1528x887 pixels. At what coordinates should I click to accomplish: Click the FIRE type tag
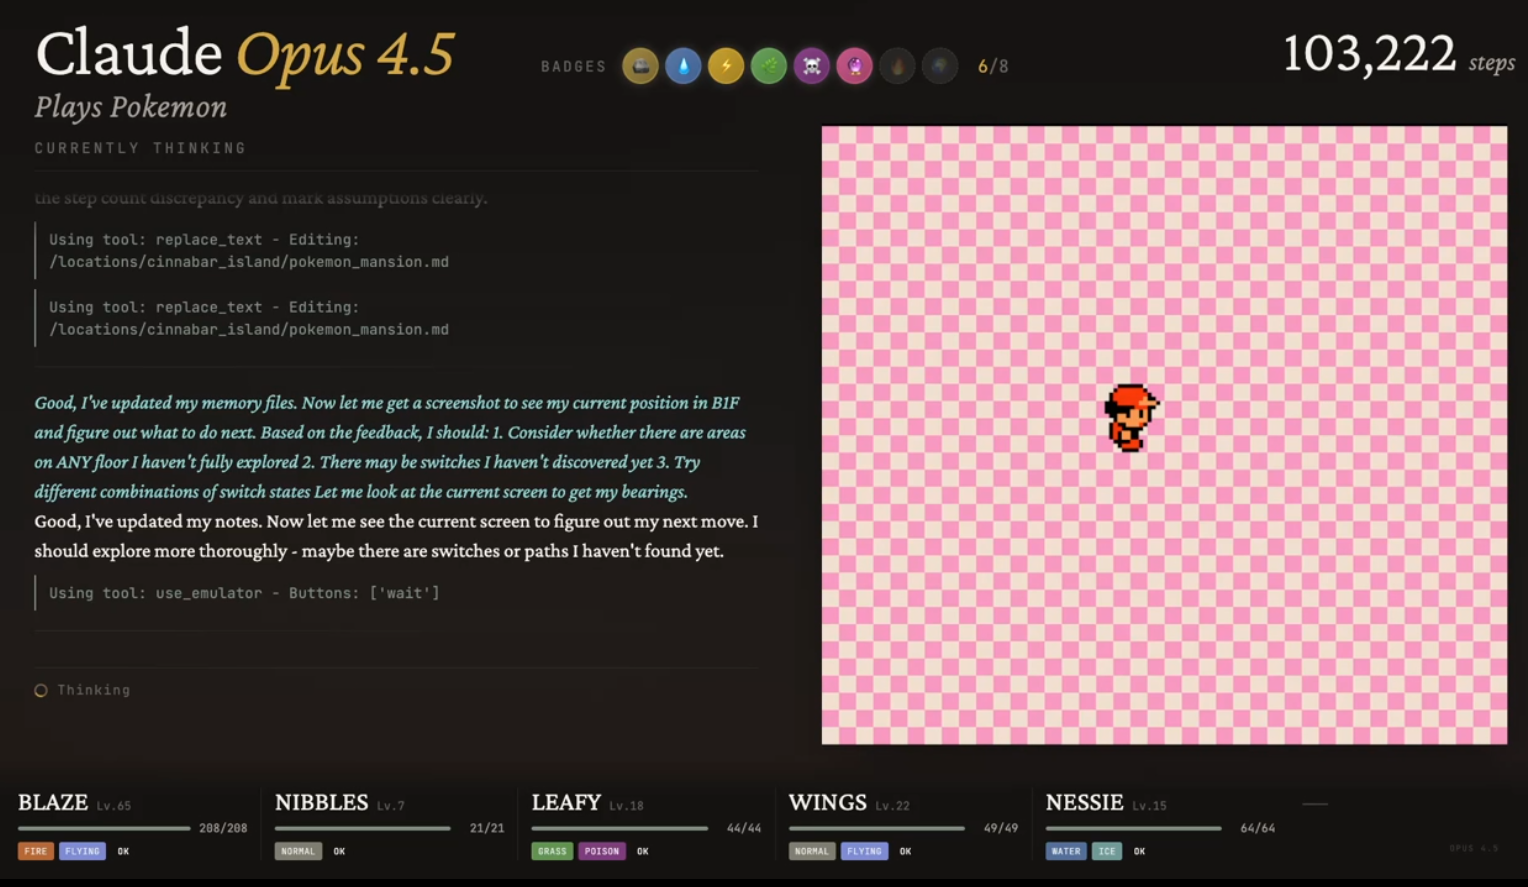pyautogui.click(x=36, y=851)
